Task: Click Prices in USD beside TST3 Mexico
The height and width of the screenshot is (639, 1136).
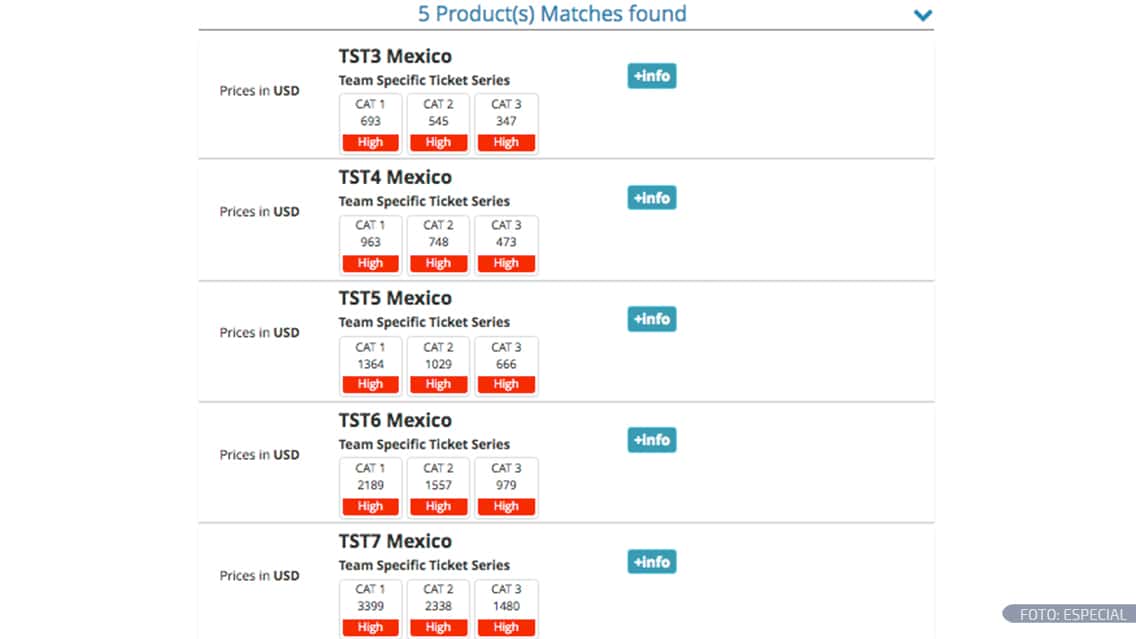Action: 259,91
